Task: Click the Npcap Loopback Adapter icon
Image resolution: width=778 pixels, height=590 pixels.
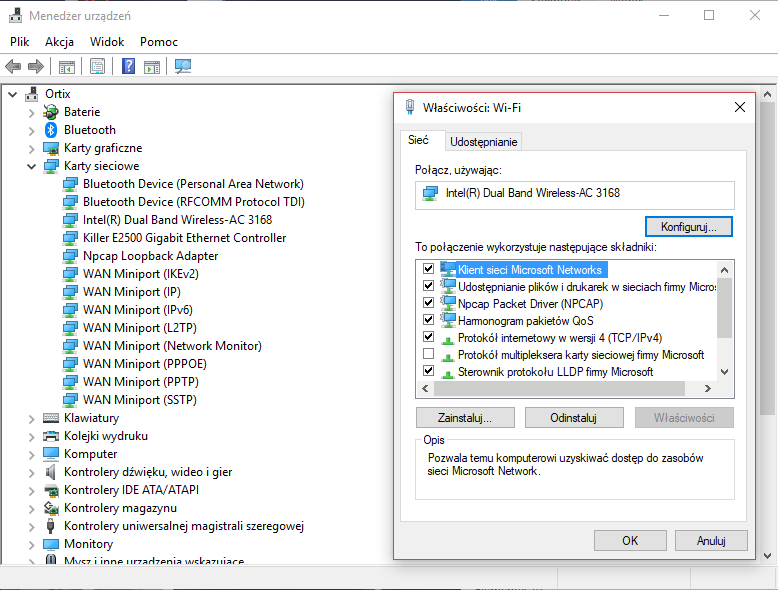Action: pyautogui.click(x=70, y=256)
